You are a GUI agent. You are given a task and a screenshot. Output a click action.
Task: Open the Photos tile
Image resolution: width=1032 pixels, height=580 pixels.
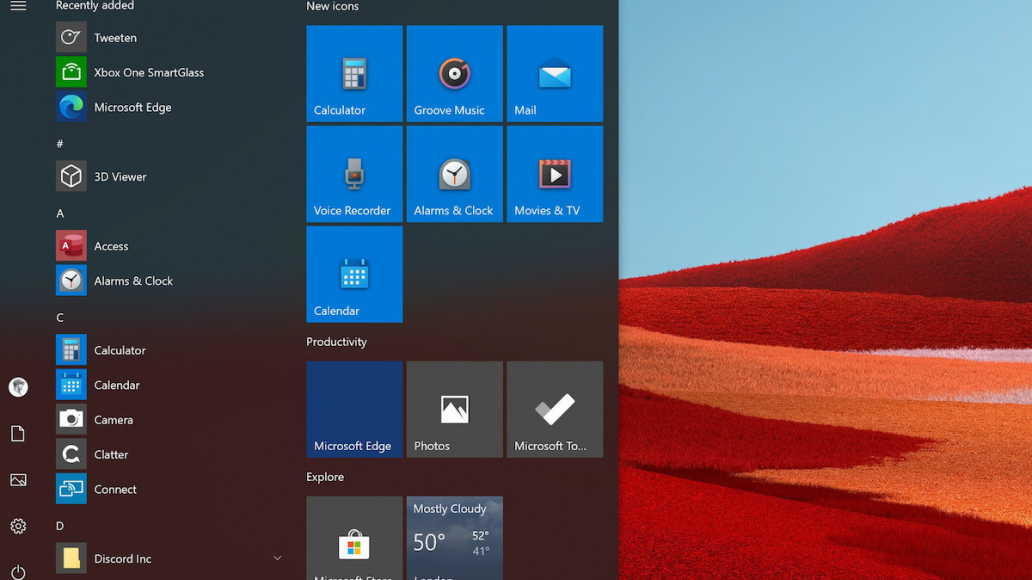tap(454, 409)
